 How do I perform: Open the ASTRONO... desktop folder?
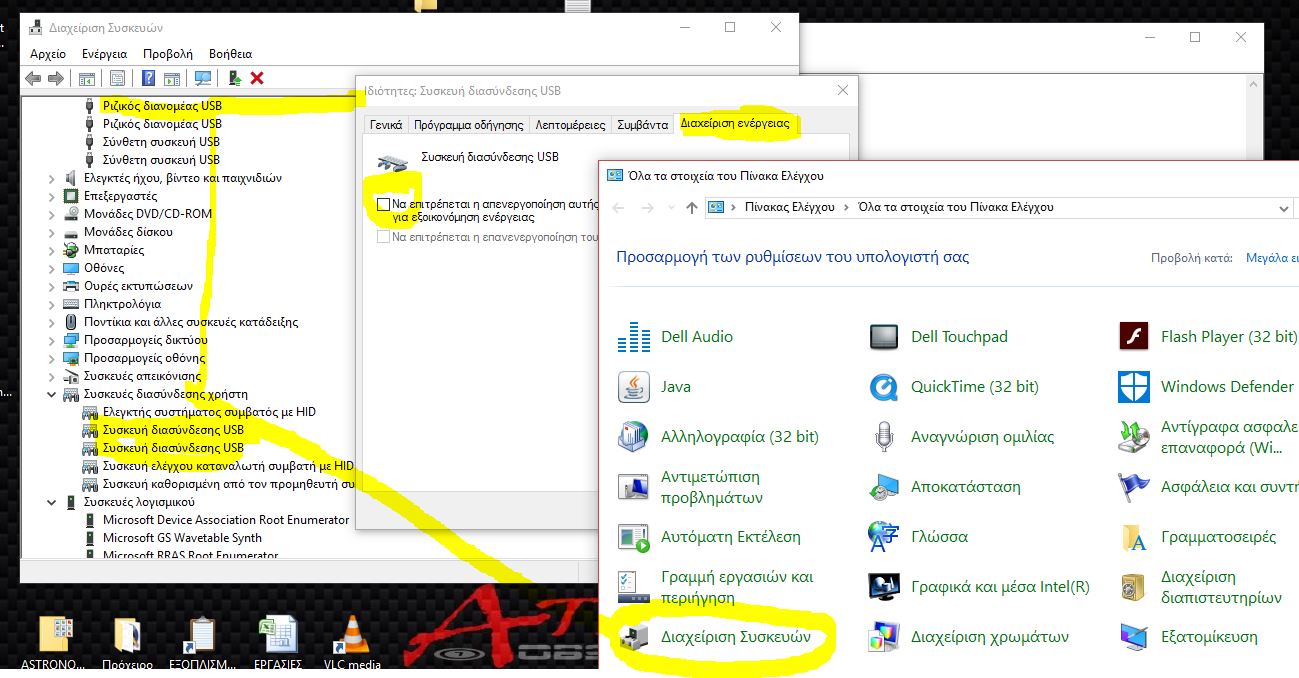click(55, 641)
